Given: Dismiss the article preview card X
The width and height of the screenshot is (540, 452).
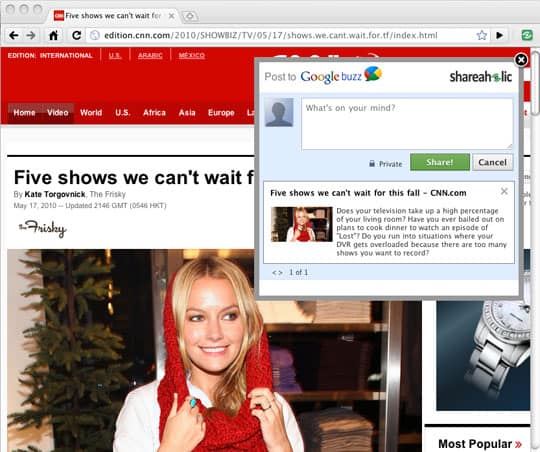Looking at the screenshot, I should 504,191.
